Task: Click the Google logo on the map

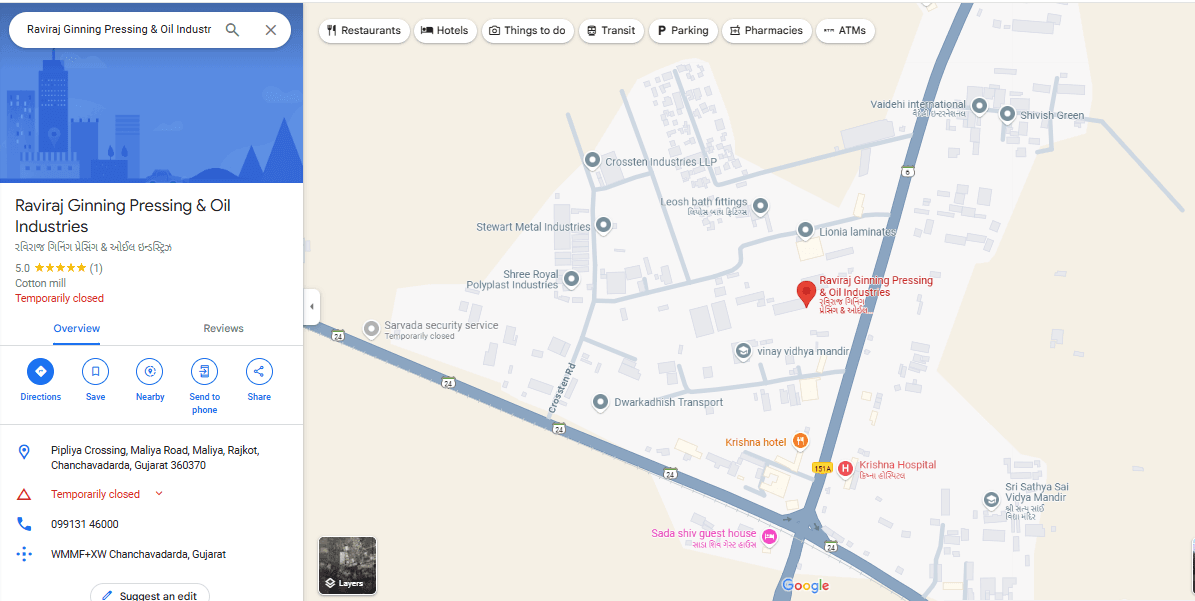Action: (806, 586)
